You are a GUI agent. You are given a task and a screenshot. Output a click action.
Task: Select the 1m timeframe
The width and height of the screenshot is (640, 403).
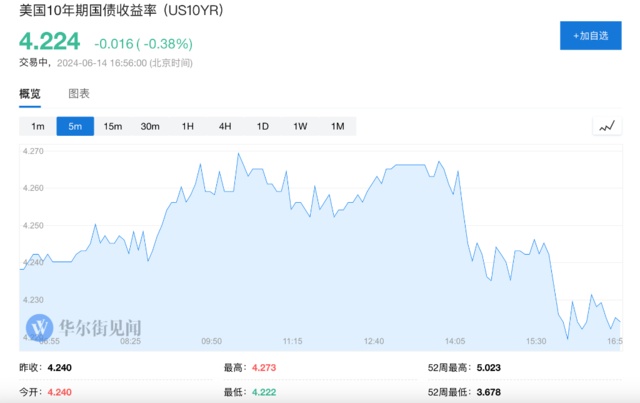tap(38, 126)
